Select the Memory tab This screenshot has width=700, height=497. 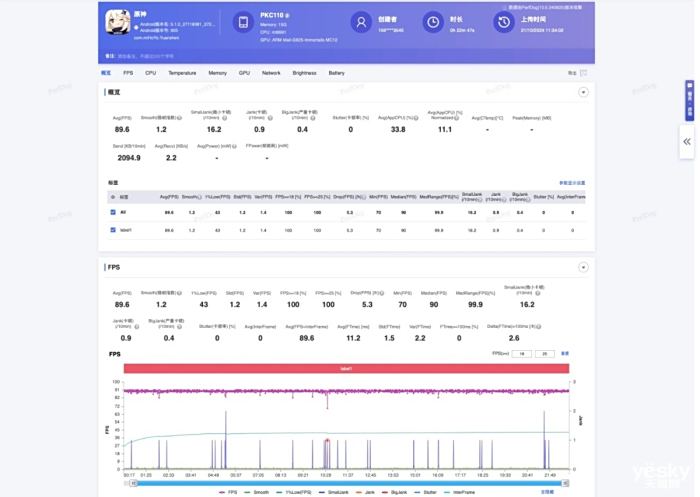[217, 73]
